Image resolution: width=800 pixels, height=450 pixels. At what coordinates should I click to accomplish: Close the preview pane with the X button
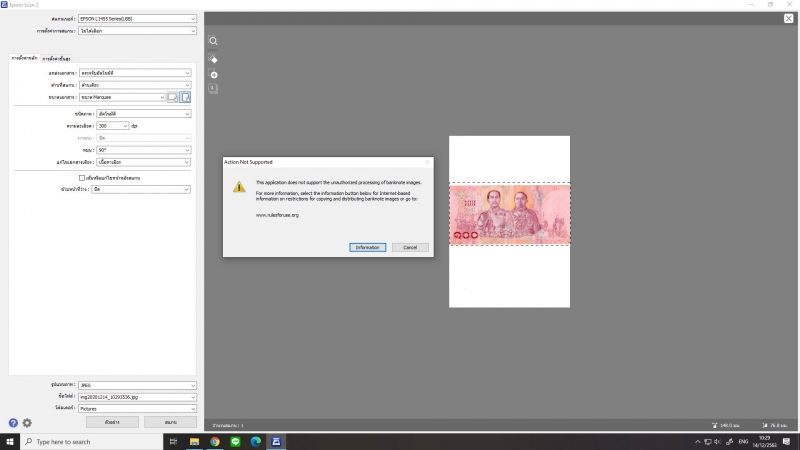click(788, 18)
